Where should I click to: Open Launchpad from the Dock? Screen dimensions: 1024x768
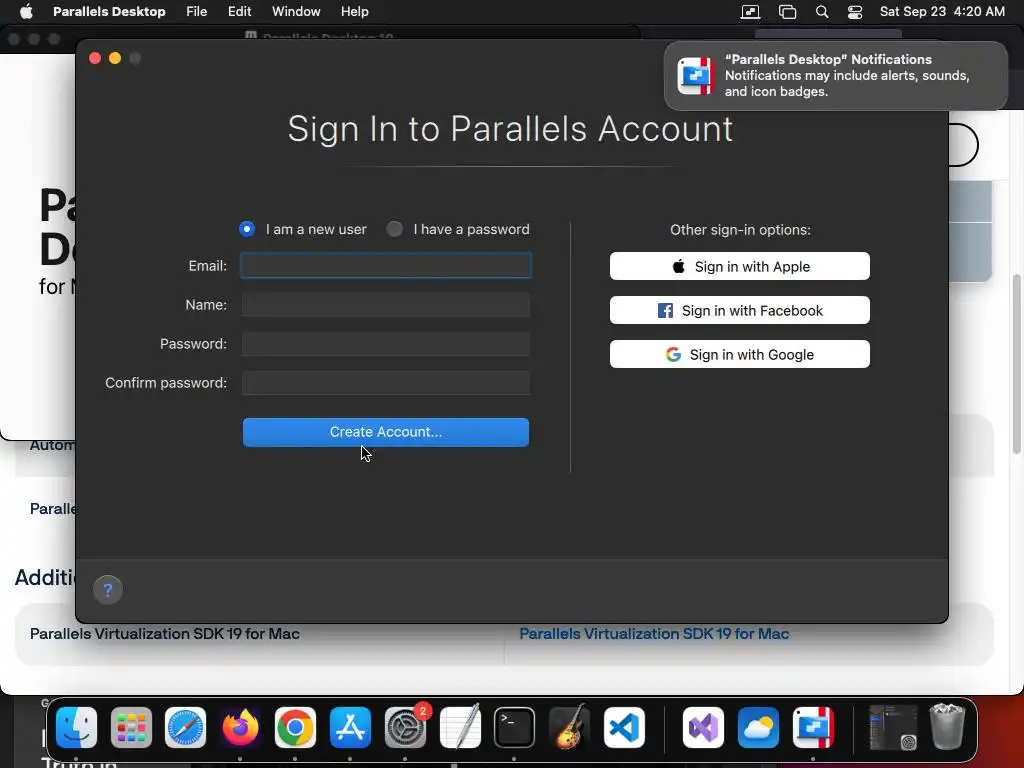131,728
